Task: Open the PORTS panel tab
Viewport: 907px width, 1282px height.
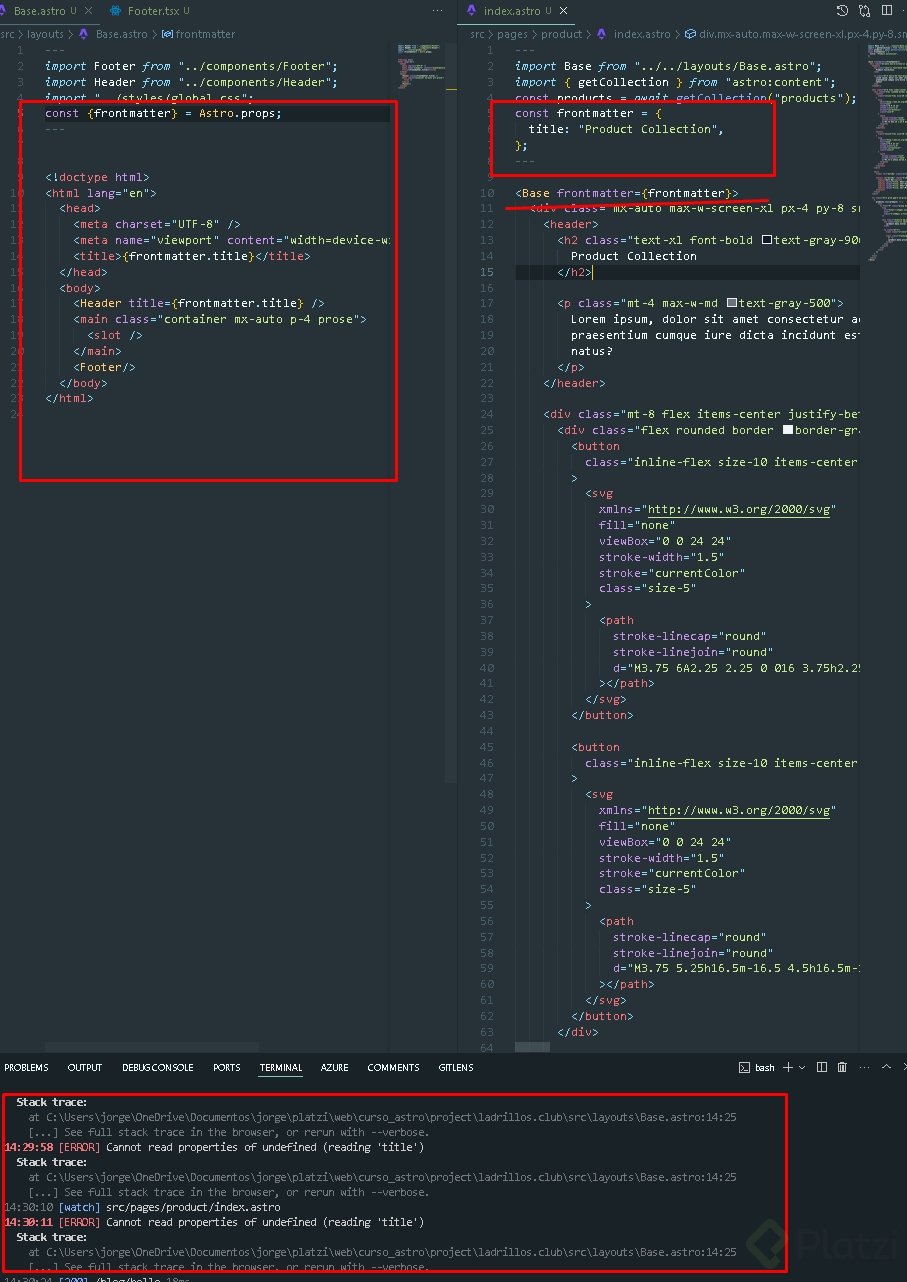Action: tap(227, 1068)
